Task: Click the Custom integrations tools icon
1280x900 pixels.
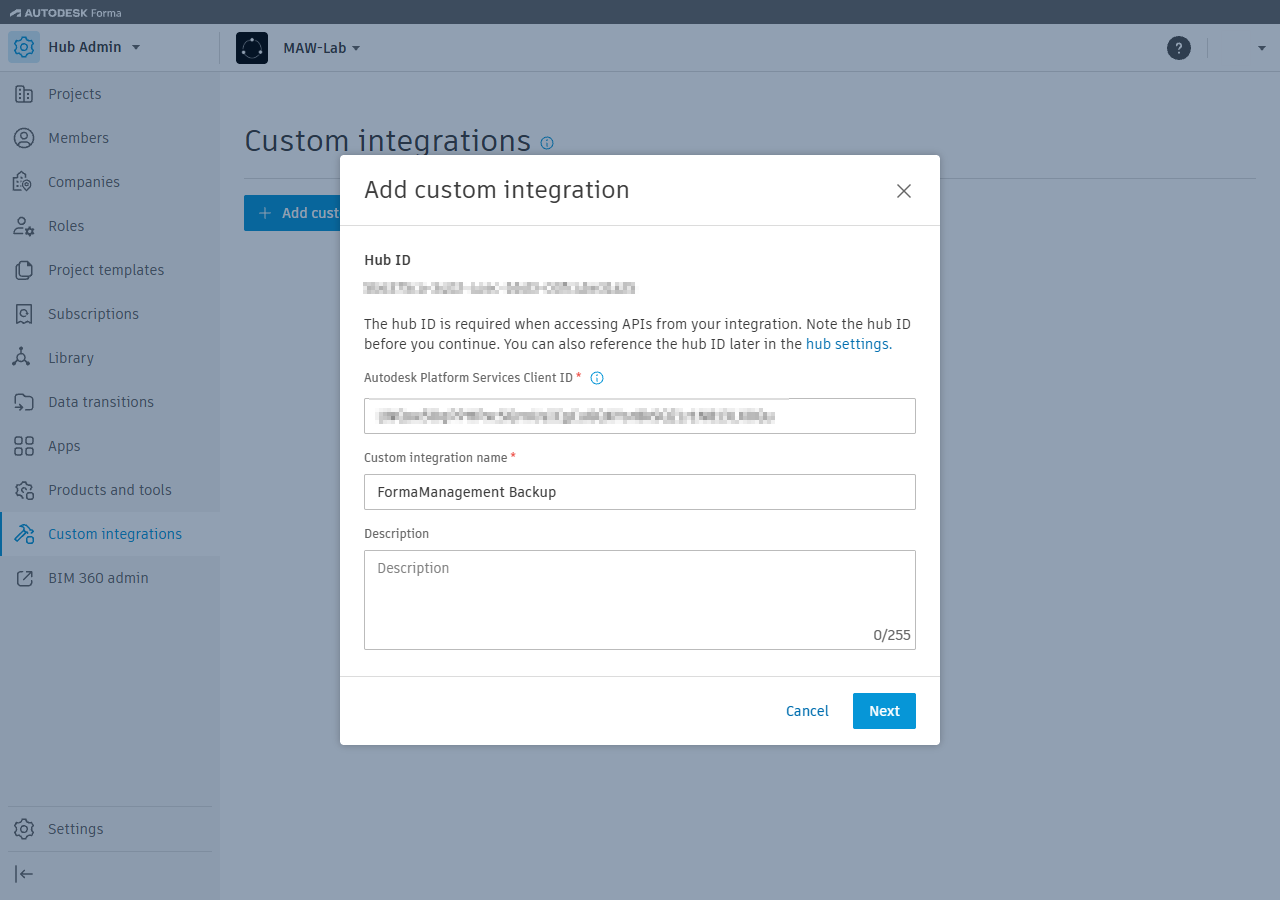Action: (24, 534)
